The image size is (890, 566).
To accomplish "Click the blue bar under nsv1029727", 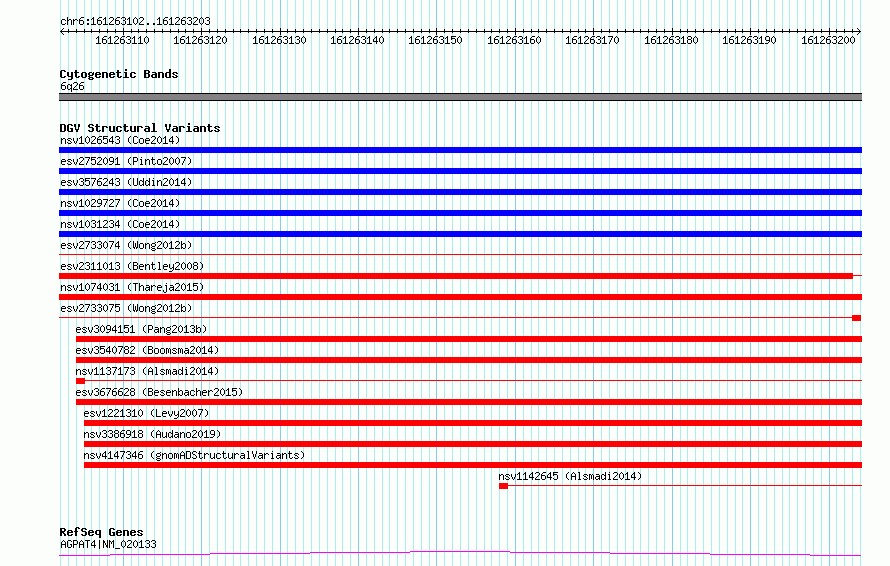I will click(x=460, y=213).
